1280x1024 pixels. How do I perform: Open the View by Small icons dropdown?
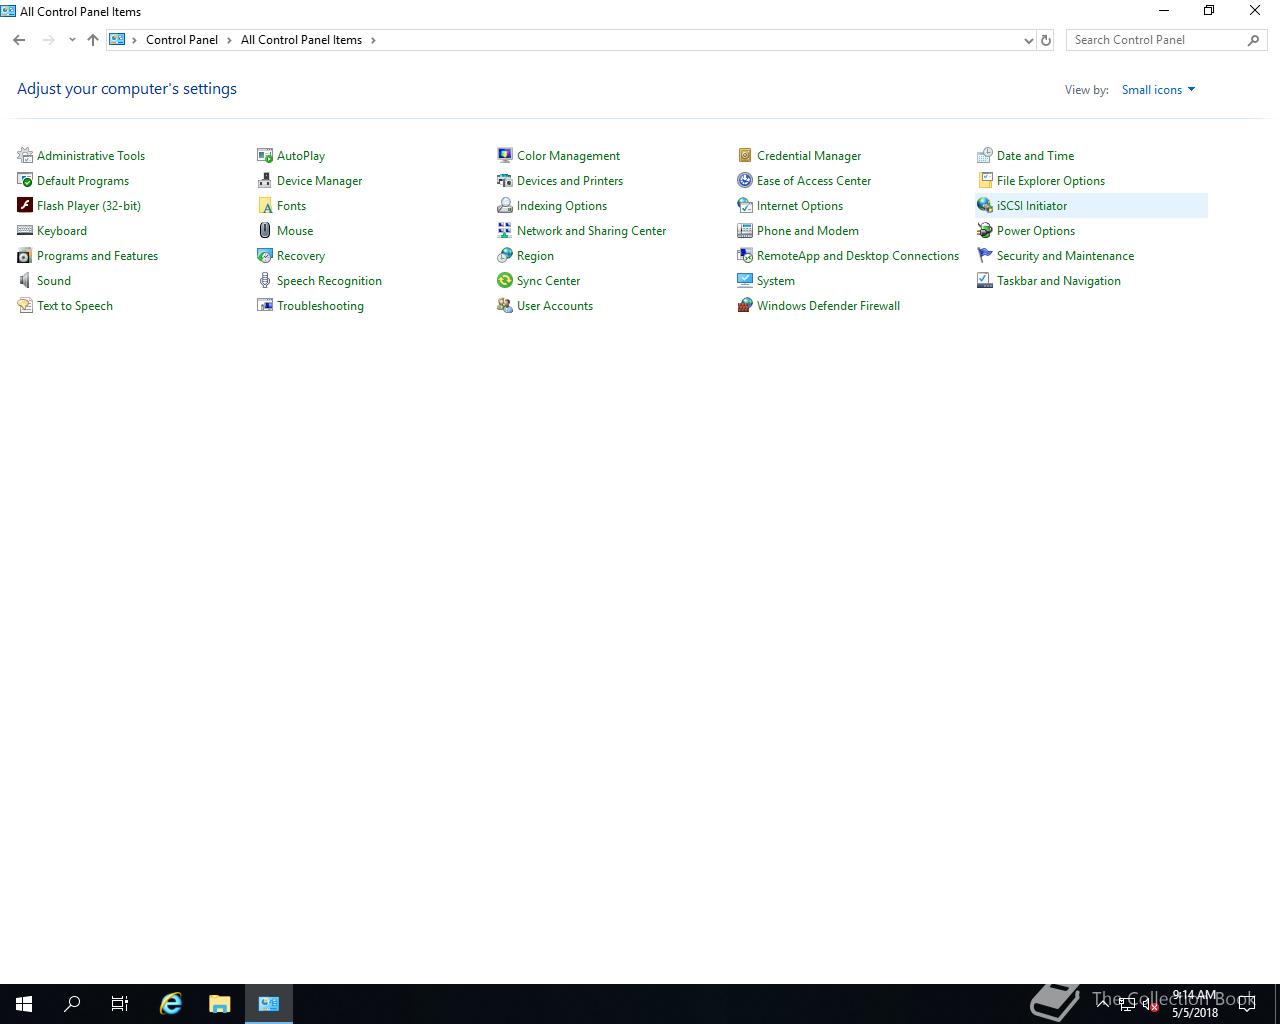(x=1158, y=89)
